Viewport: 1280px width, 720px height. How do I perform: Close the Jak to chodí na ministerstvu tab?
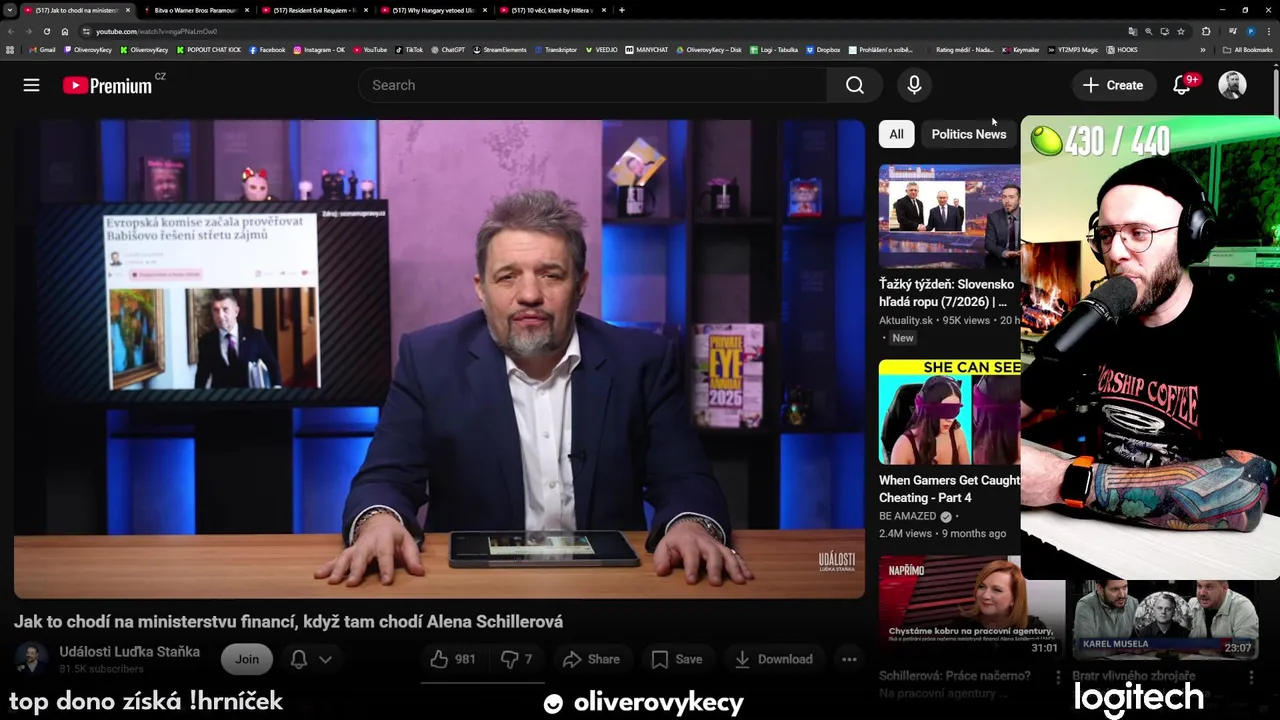pyautogui.click(x=127, y=10)
